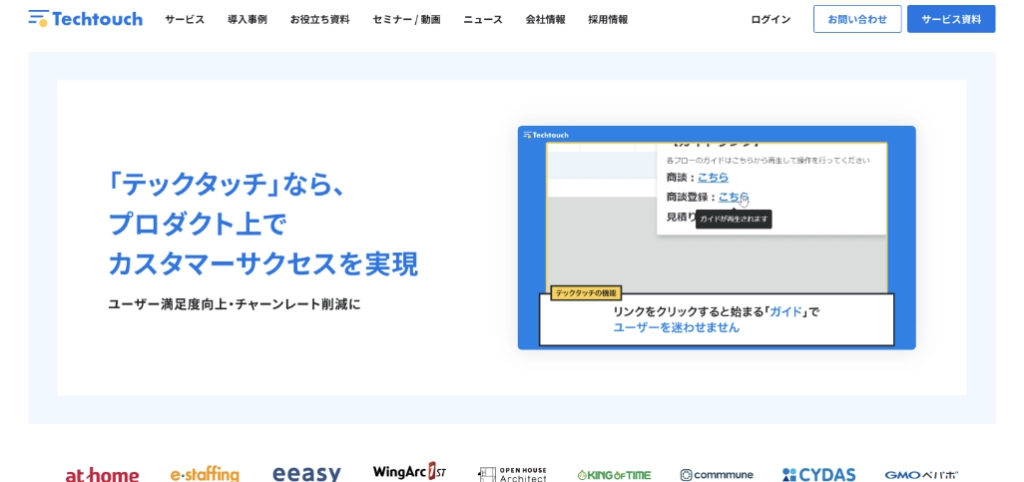Click the eeasy customer logo

pos(307,474)
